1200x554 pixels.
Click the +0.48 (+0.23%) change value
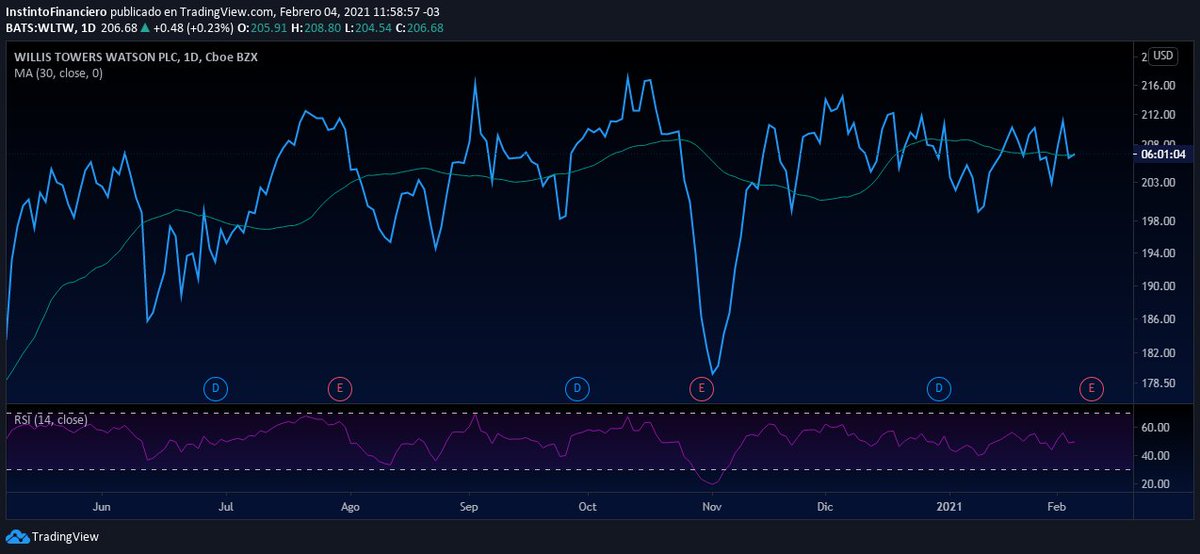point(195,27)
